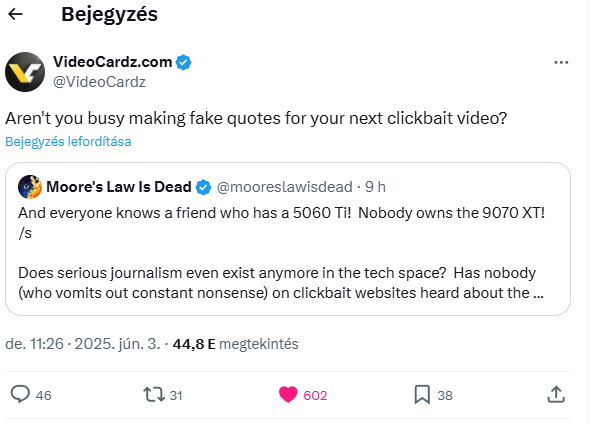Viewport: 592px width, 423px height.
Task: Click the 602 likes count
Action: click(x=315, y=395)
